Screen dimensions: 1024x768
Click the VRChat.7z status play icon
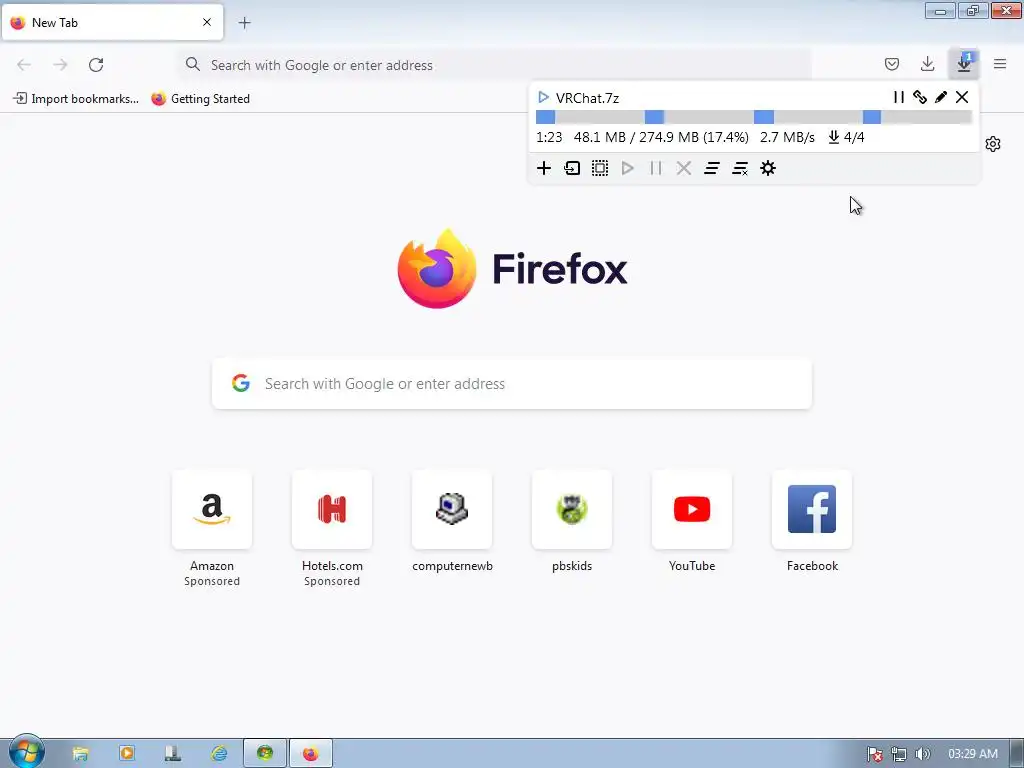click(x=543, y=97)
